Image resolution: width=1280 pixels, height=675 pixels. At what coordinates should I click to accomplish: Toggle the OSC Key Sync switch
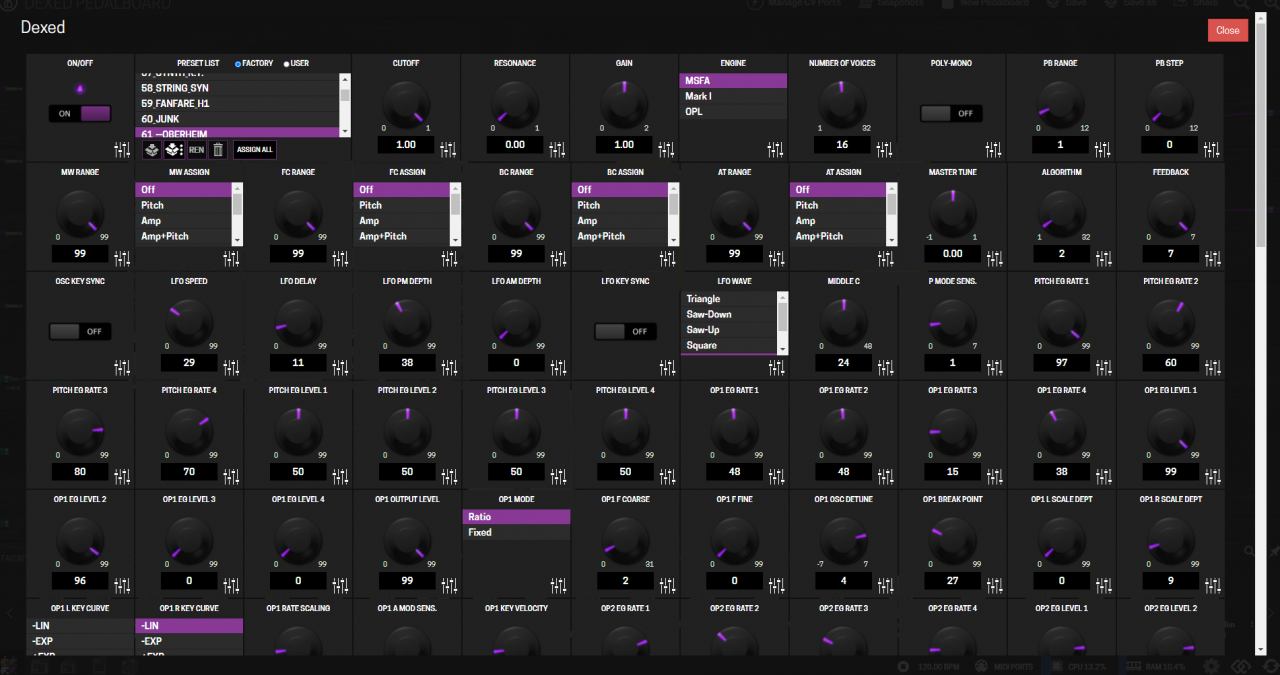(x=80, y=331)
